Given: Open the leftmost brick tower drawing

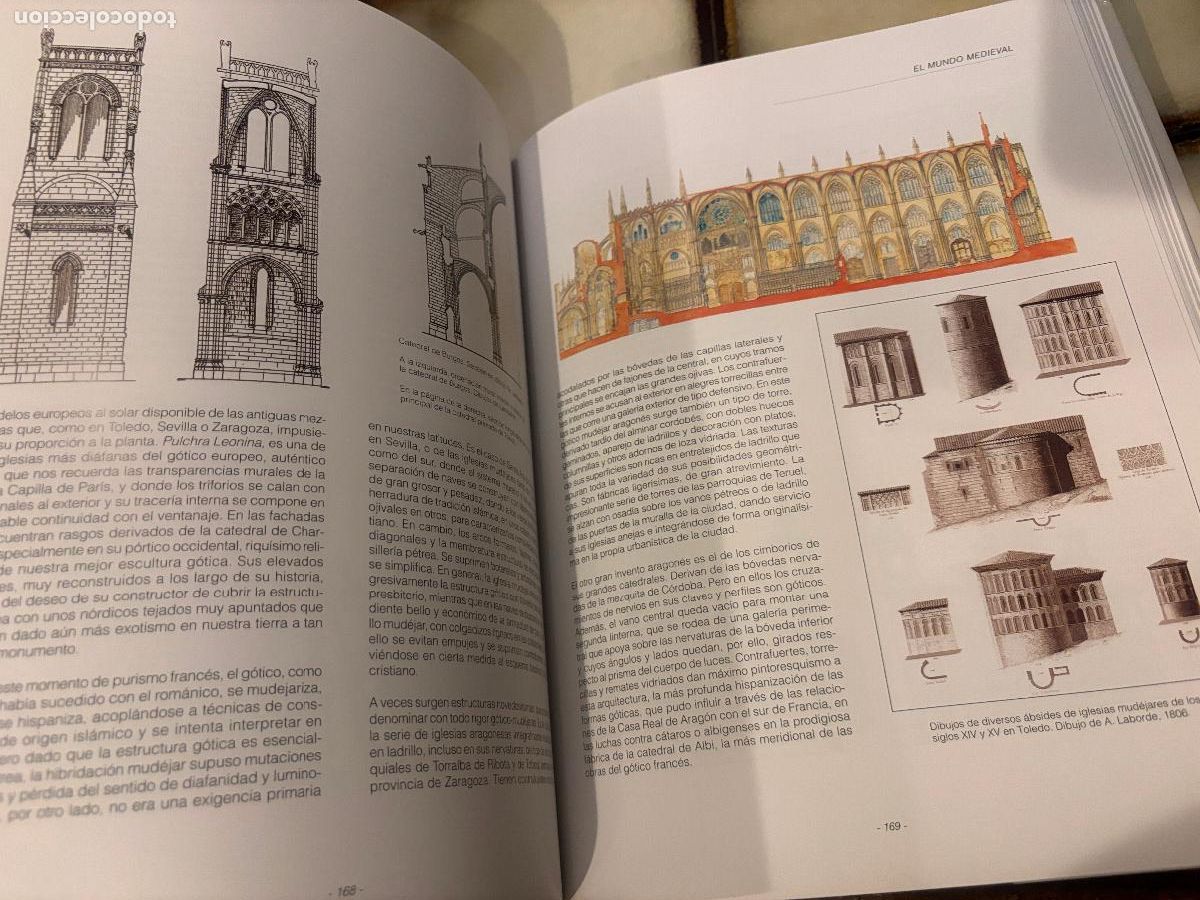Looking at the screenshot, I should [70, 205].
